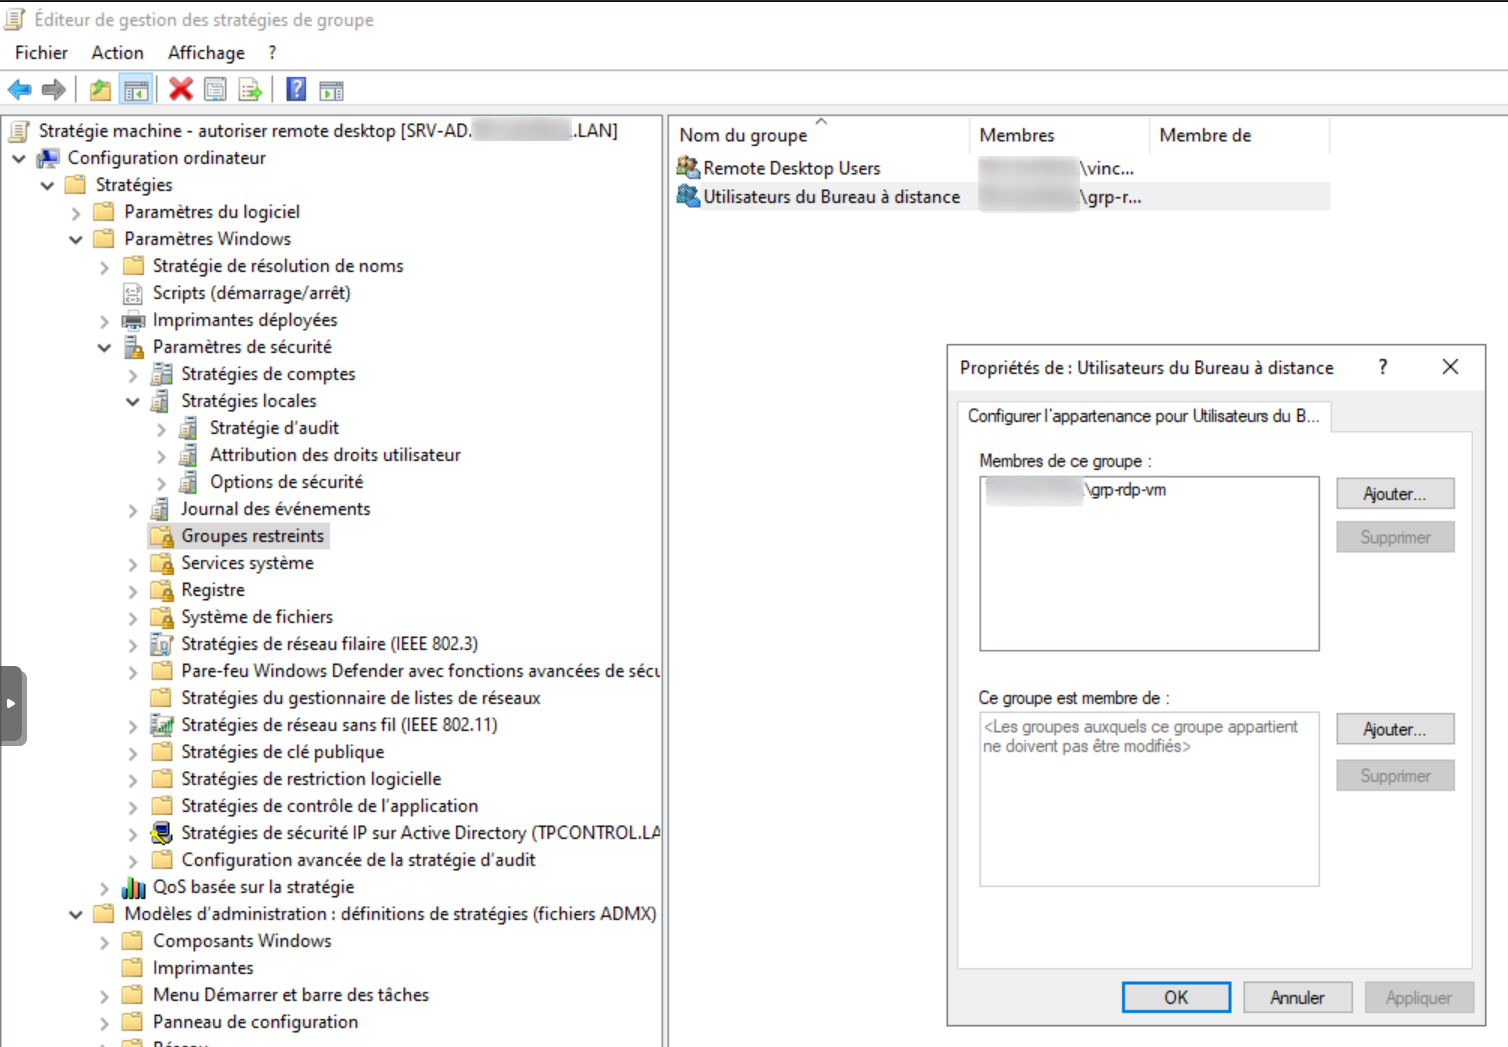Open Properties via the toolbar icon
Image resolution: width=1508 pixels, height=1047 pixels.
215,90
